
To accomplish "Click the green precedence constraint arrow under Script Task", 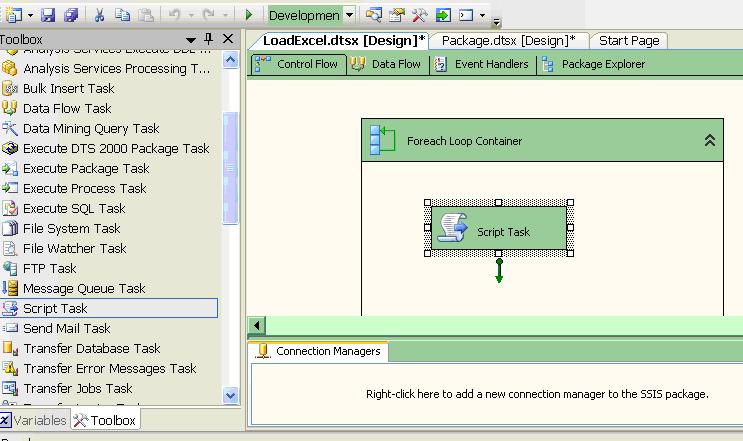I will [499, 270].
